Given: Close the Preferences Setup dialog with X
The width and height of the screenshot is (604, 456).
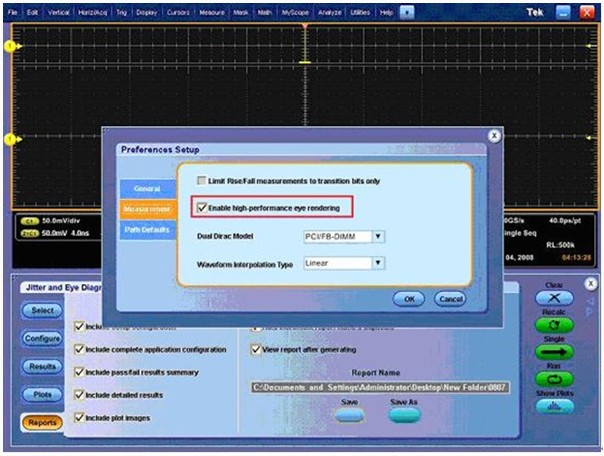Looking at the screenshot, I should pos(493,135).
